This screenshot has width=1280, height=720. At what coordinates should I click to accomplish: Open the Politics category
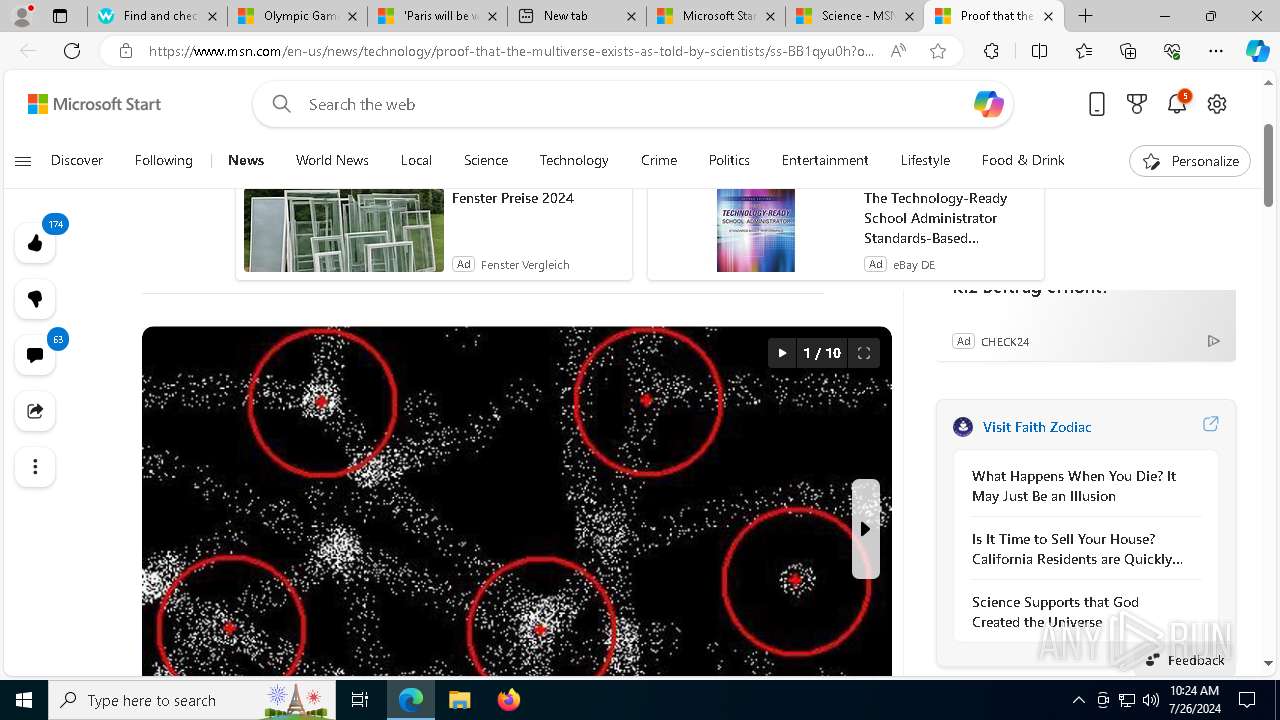tap(729, 160)
